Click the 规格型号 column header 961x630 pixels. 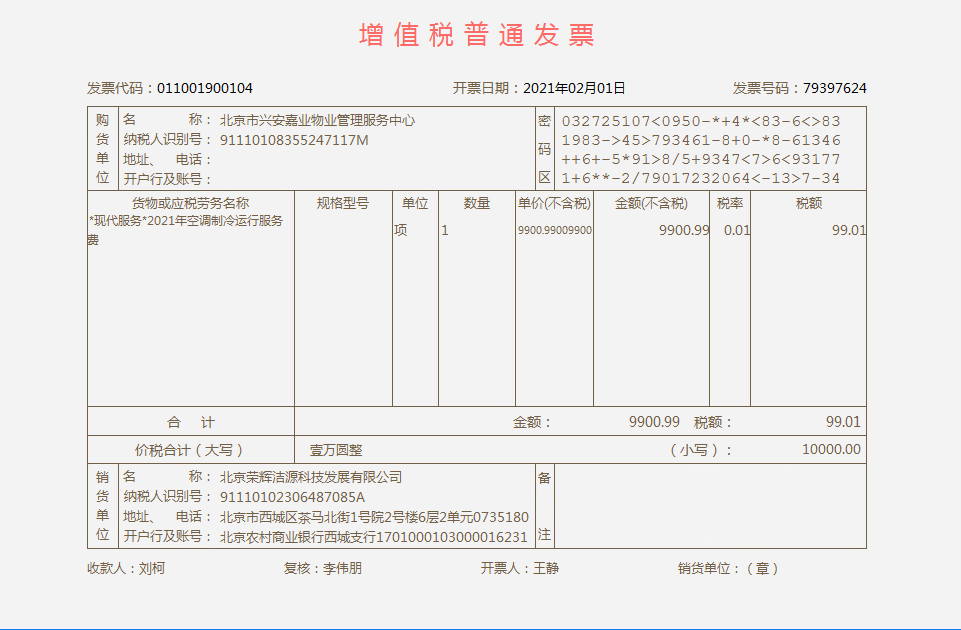[x=343, y=203]
